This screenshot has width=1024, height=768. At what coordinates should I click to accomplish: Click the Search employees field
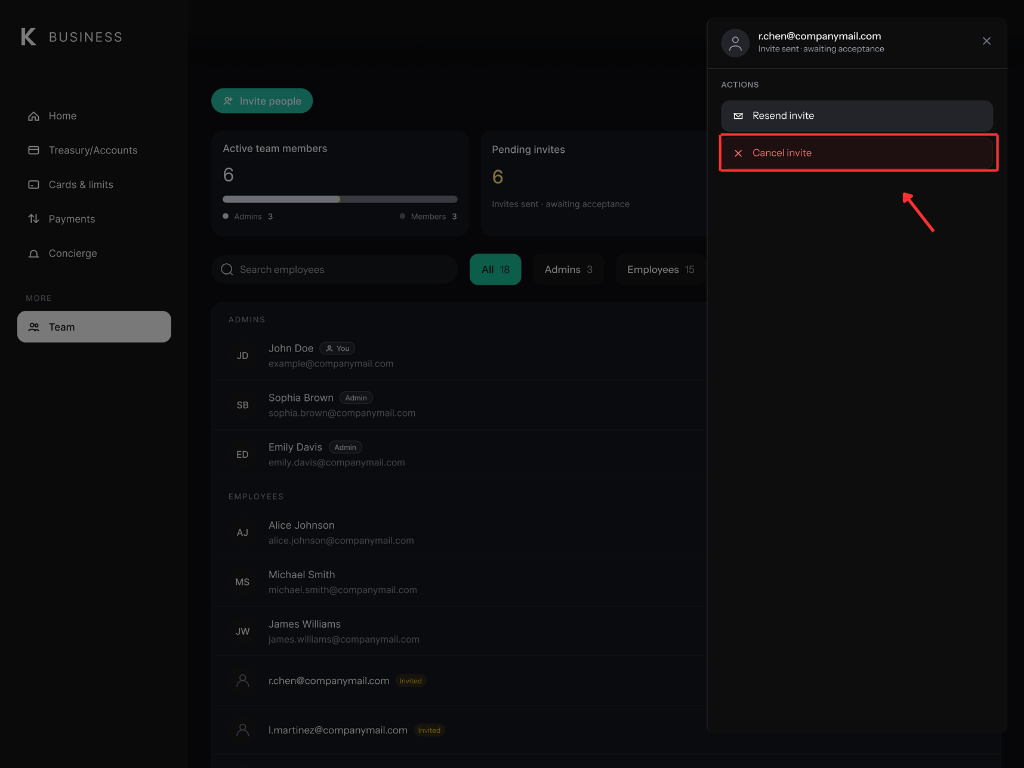pos(334,270)
